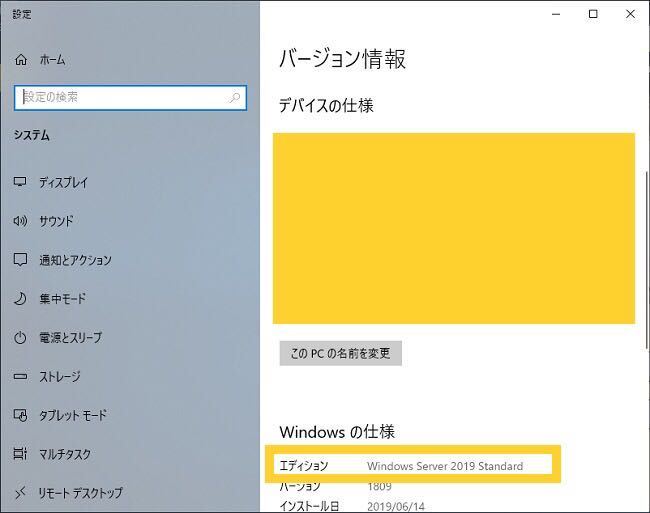Click the Display monitor icon

pos(20,182)
